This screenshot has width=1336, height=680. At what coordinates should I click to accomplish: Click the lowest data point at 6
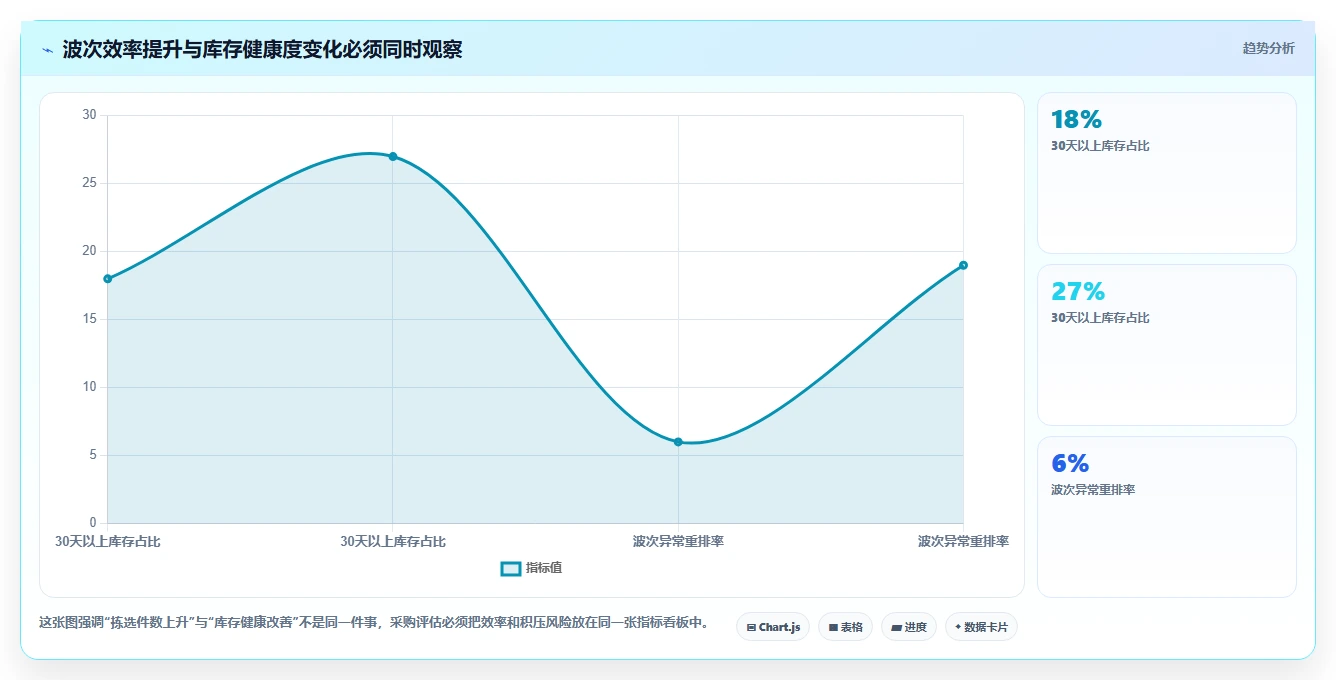[x=678, y=442]
